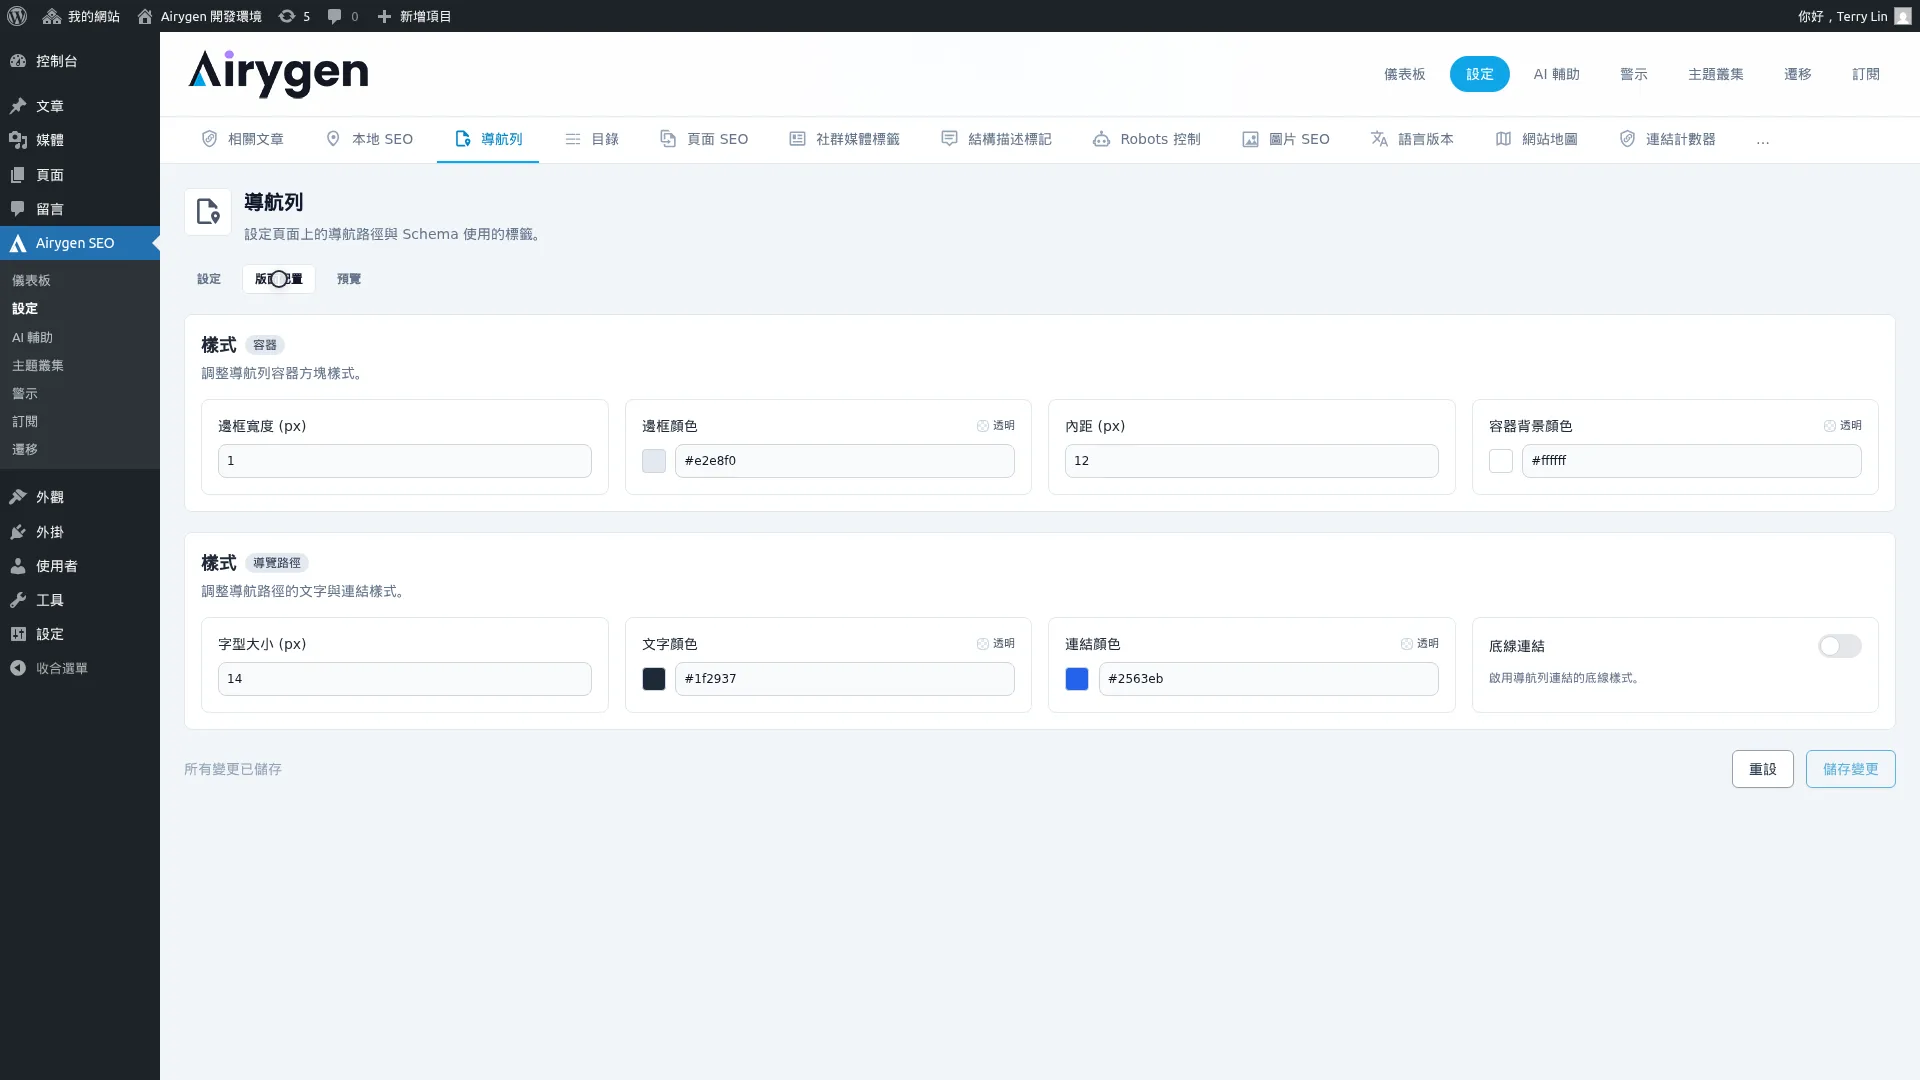Viewport: 1920px width, 1080px height.
Task: Open the 容器背景顏色 color swatch
Action: point(1501,461)
